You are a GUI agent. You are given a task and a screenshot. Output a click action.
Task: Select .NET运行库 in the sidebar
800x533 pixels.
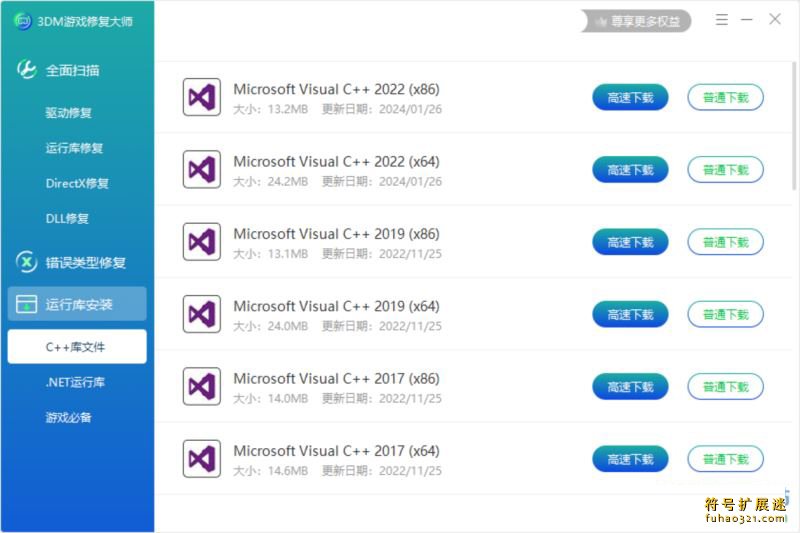75,382
